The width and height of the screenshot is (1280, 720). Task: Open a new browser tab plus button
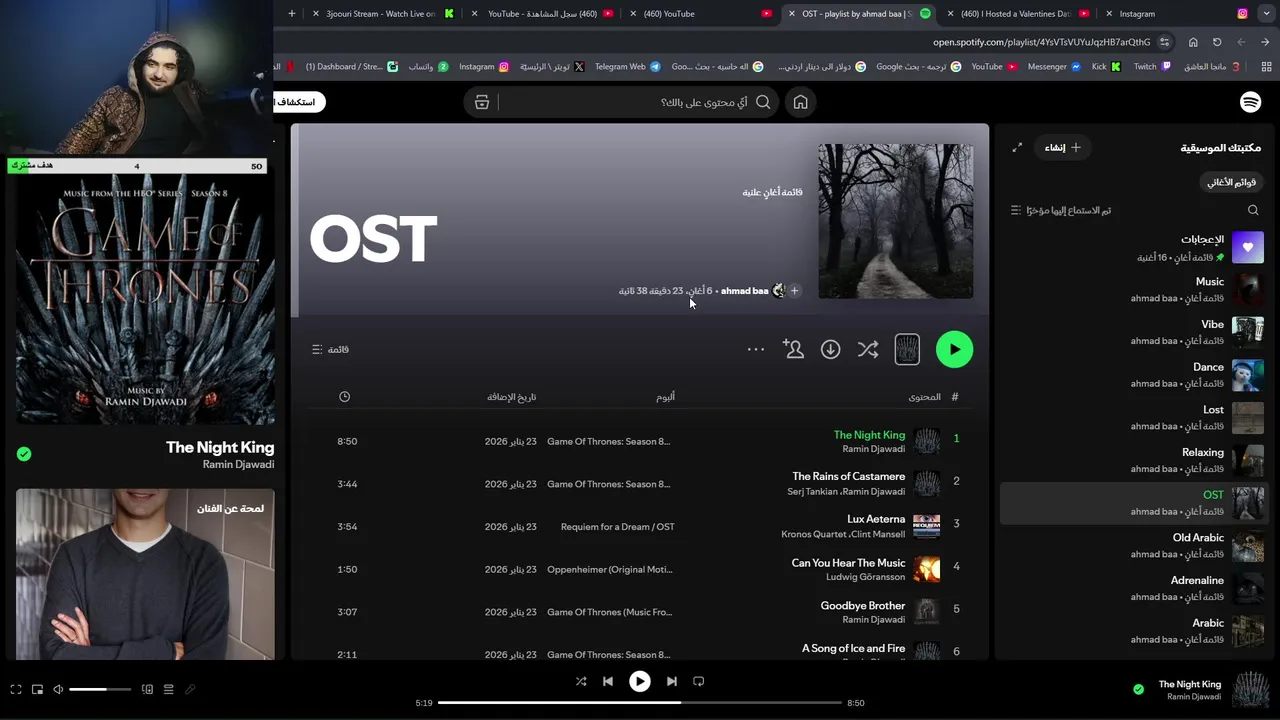click(x=292, y=14)
